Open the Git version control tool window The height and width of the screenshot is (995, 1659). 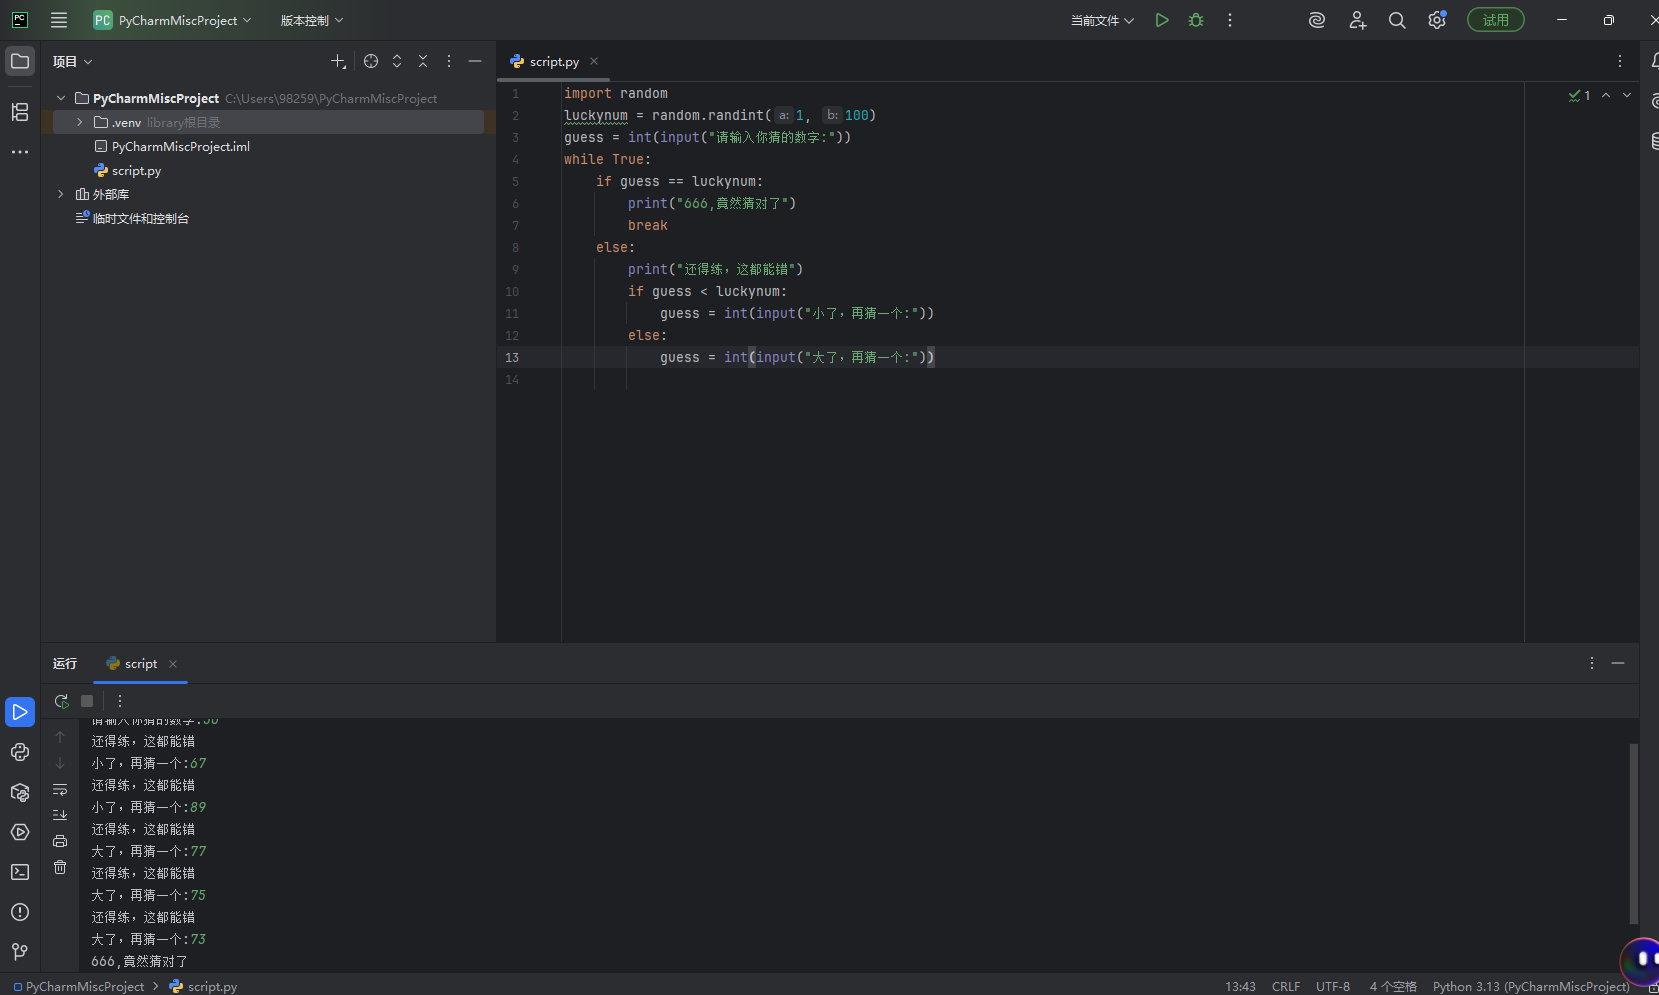20,951
